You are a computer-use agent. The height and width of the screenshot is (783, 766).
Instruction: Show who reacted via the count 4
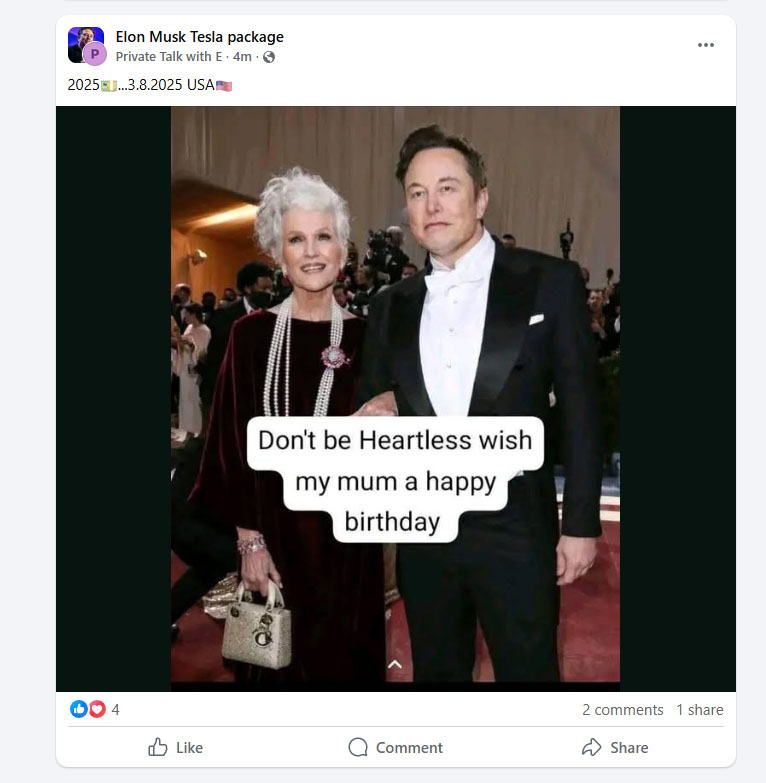click(116, 710)
